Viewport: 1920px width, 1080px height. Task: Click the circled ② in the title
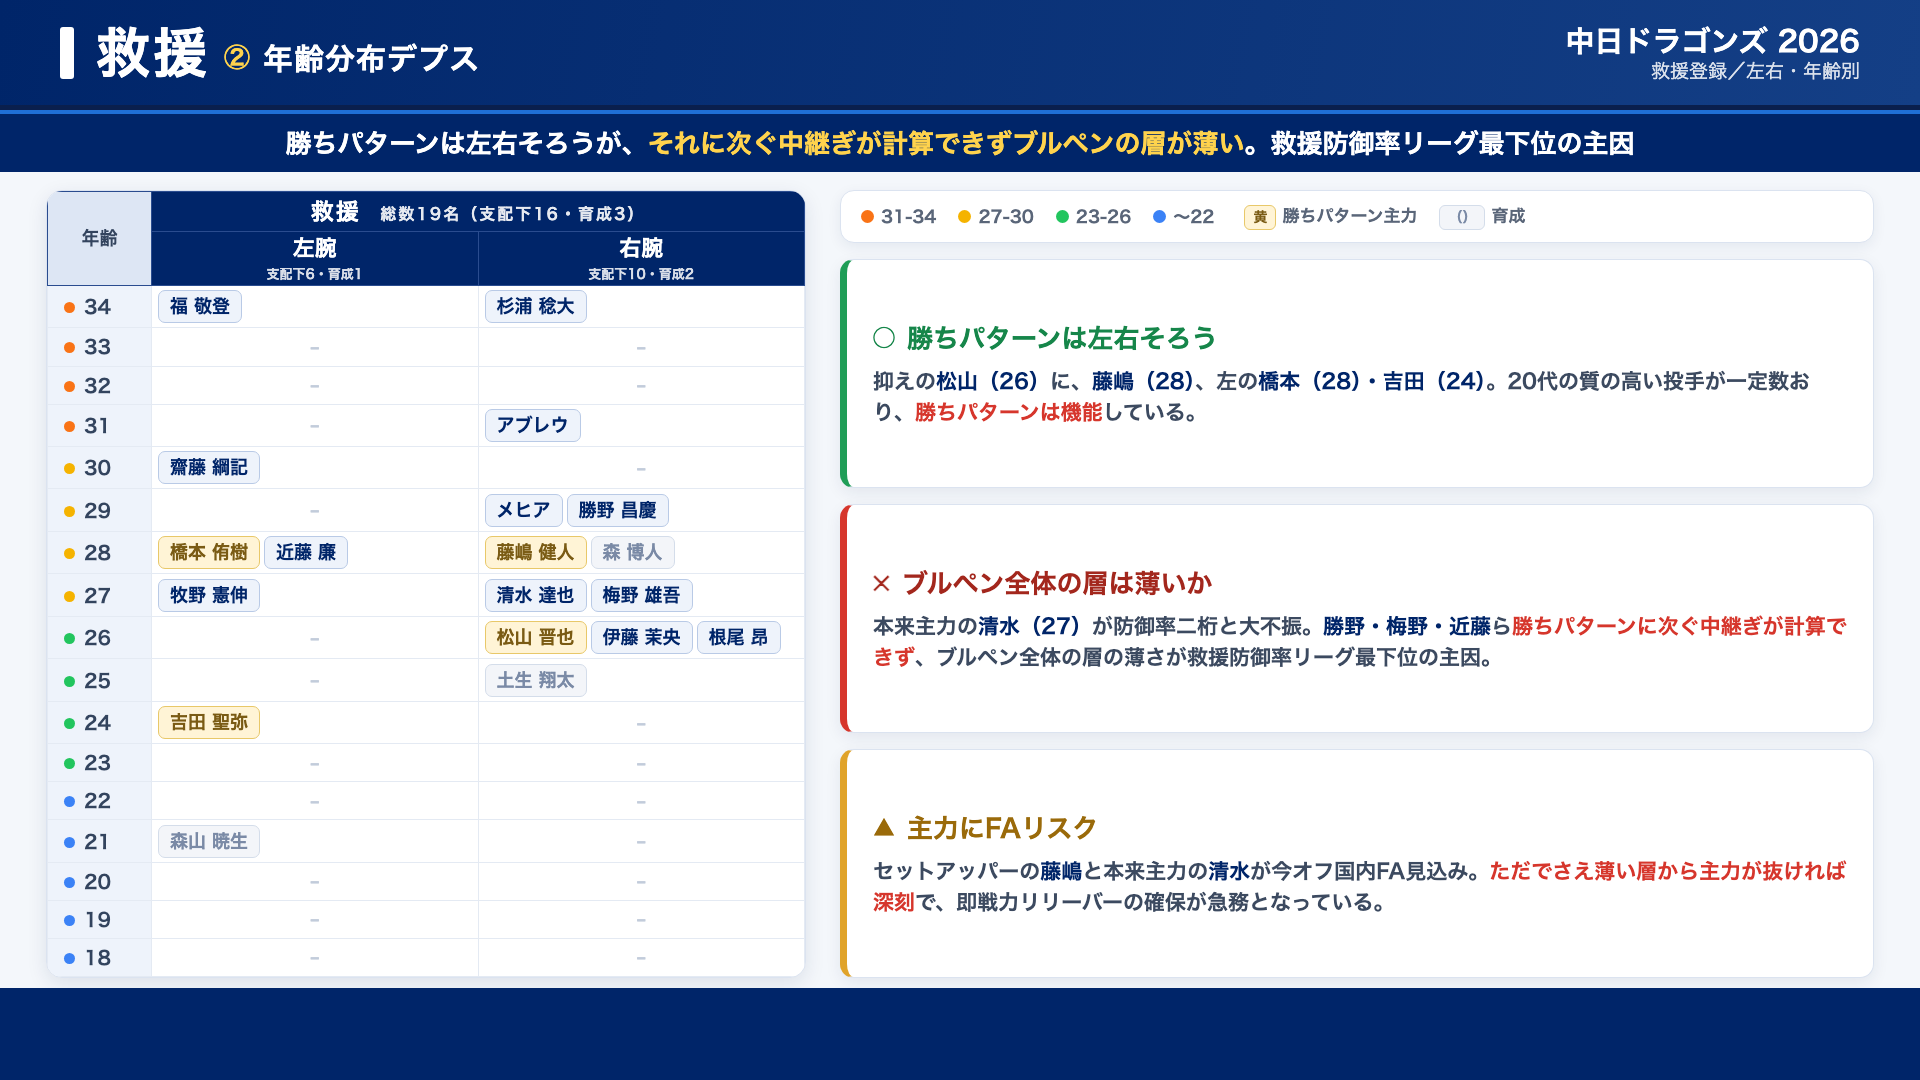click(x=237, y=58)
